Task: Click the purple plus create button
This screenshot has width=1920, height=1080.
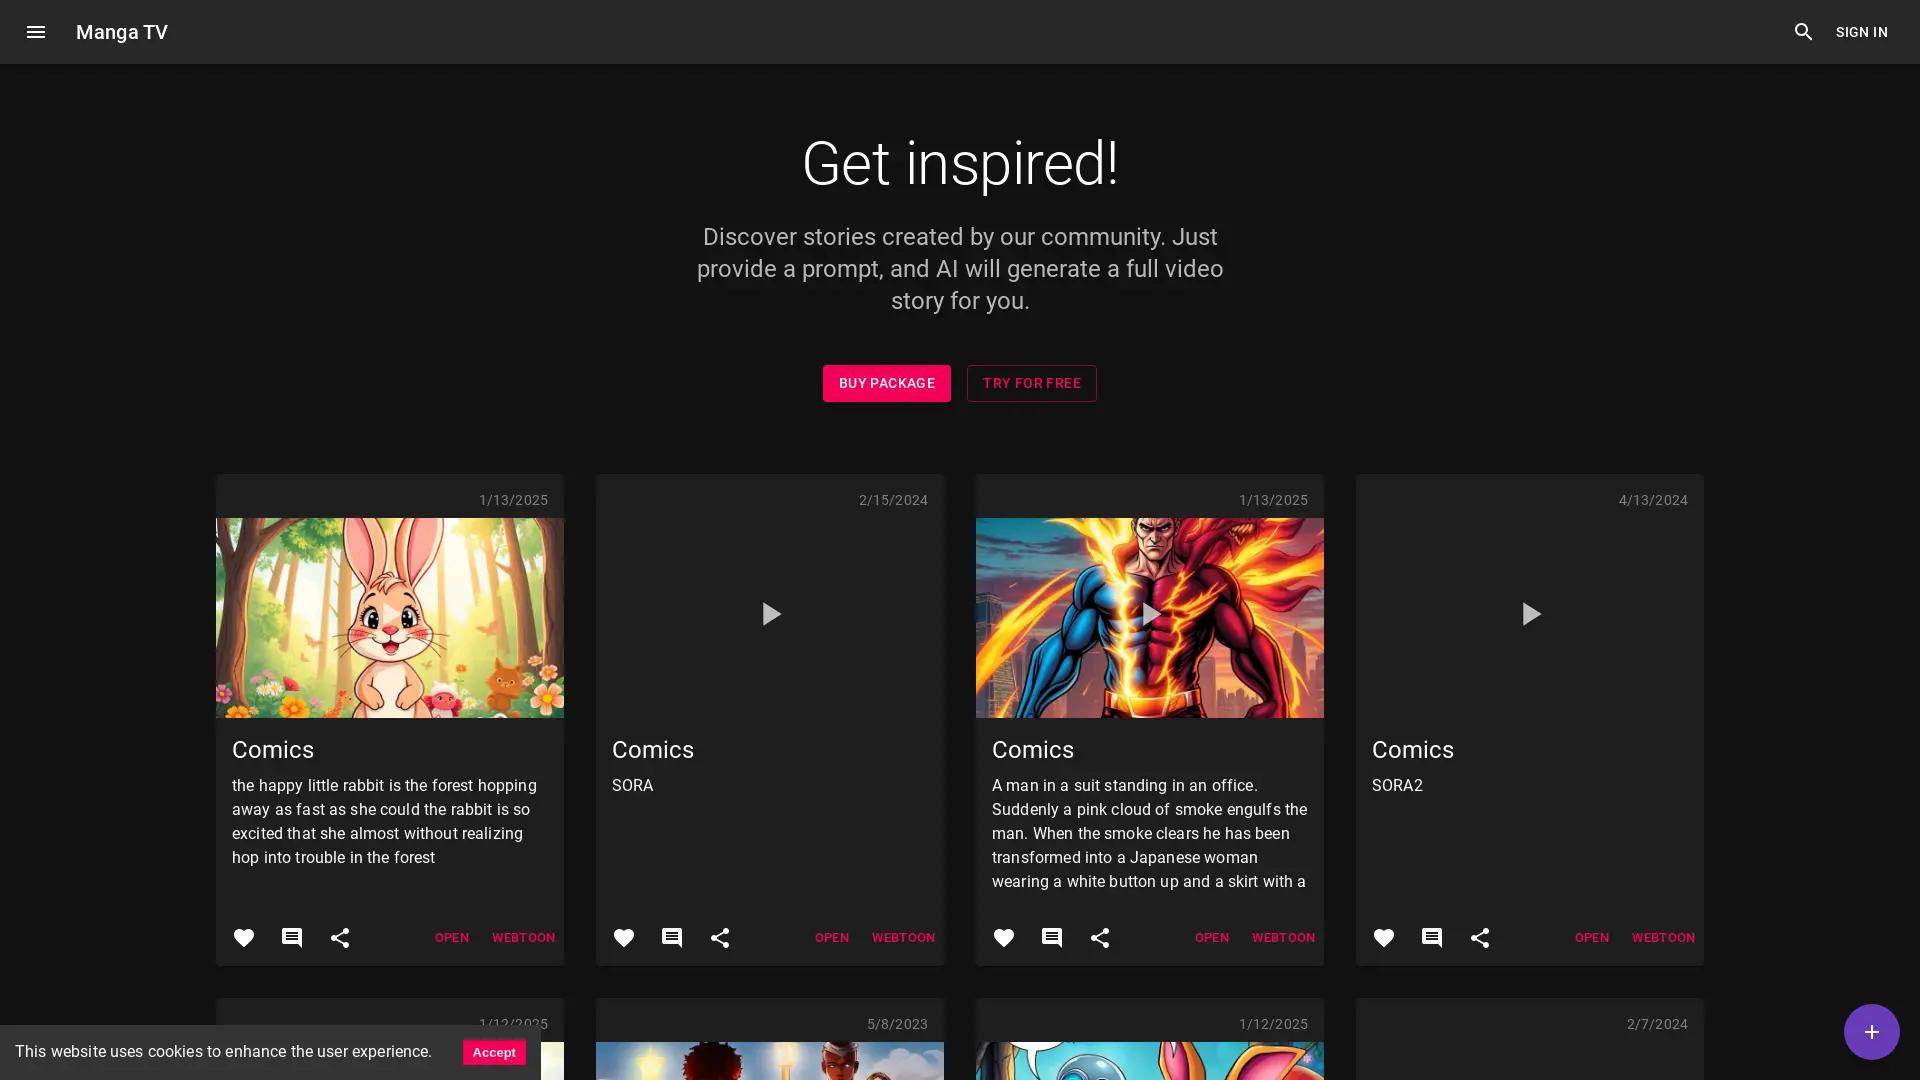Action: tap(1870, 1032)
